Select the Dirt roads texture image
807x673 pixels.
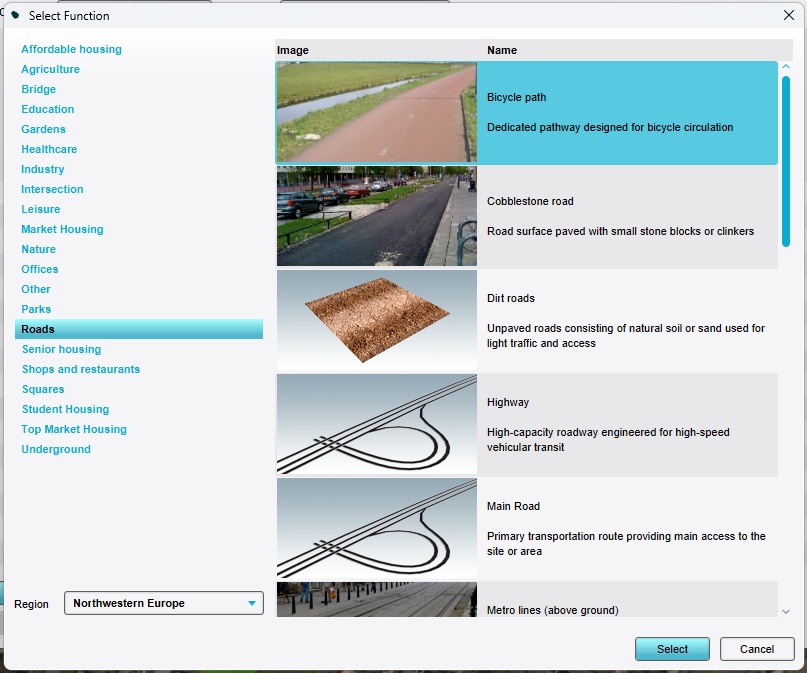pos(377,320)
